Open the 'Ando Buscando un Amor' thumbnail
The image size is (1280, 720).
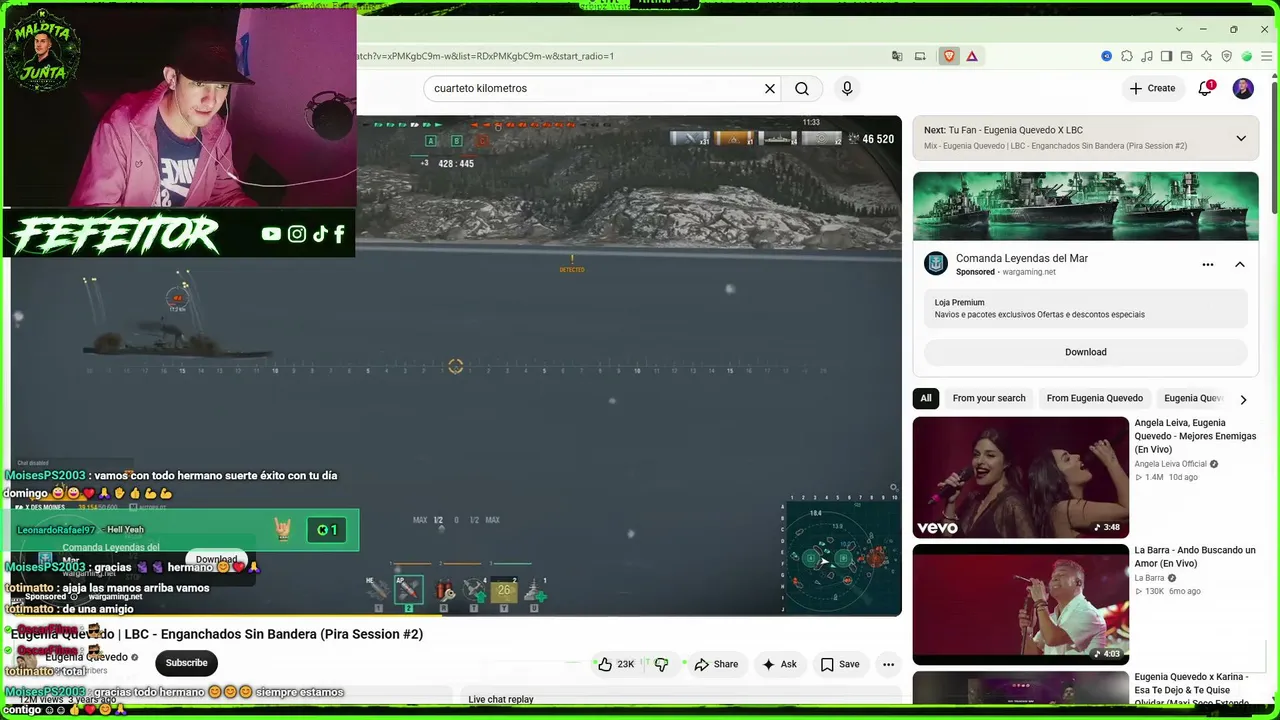[1021, 604]
